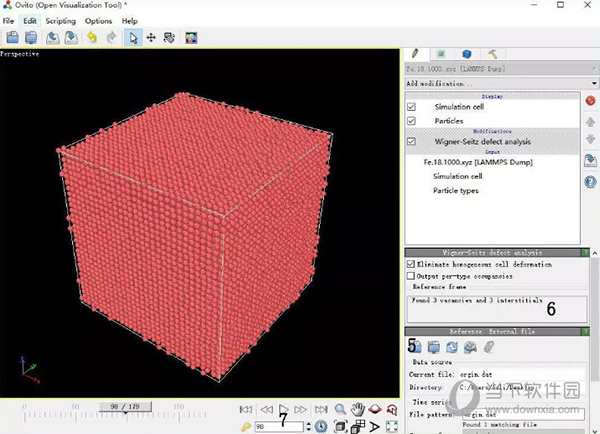The image size is (600, 434).
Task: Enable Output per-type occupancies checkbox
Action: [411, 275]
